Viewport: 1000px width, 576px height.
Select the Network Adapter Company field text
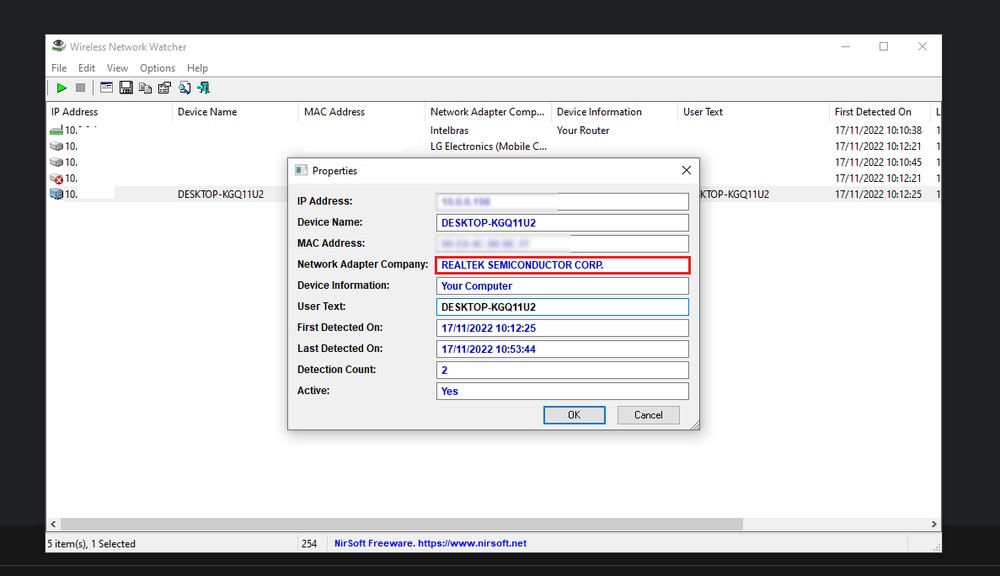562,264
